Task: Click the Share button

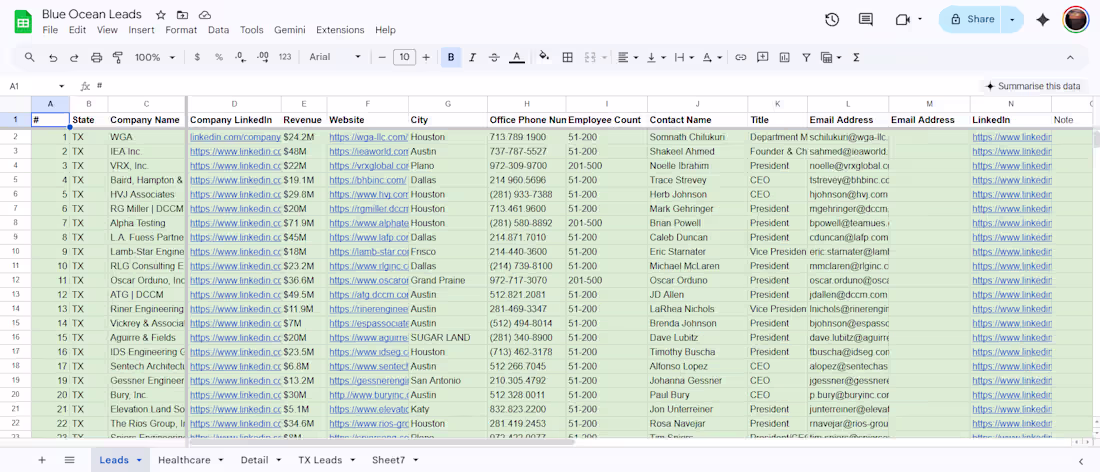Action: [970, 20]
